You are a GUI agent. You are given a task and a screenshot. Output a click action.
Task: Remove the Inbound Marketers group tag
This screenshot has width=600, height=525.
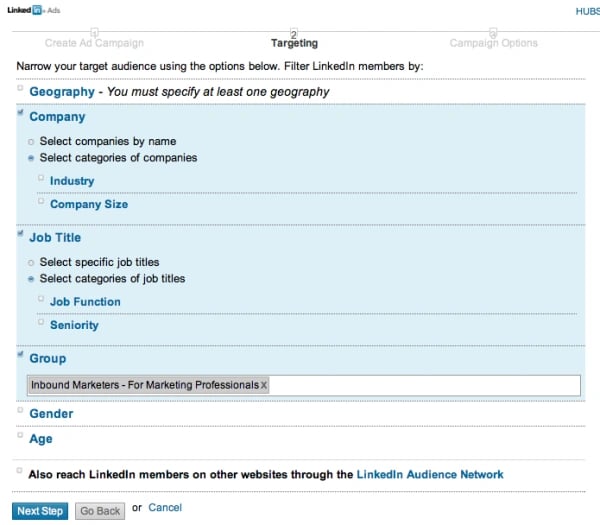pyautogui.click(x=265, y=385)
